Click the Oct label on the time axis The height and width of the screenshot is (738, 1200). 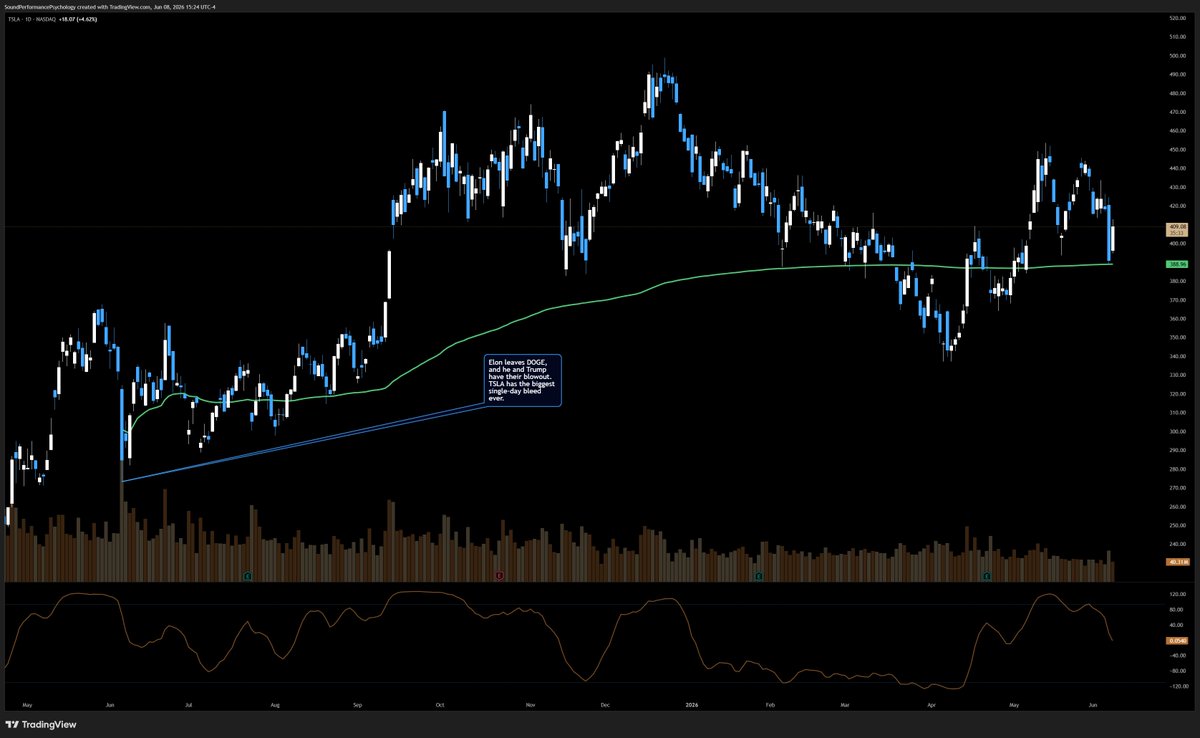click(x=440, y=704)
